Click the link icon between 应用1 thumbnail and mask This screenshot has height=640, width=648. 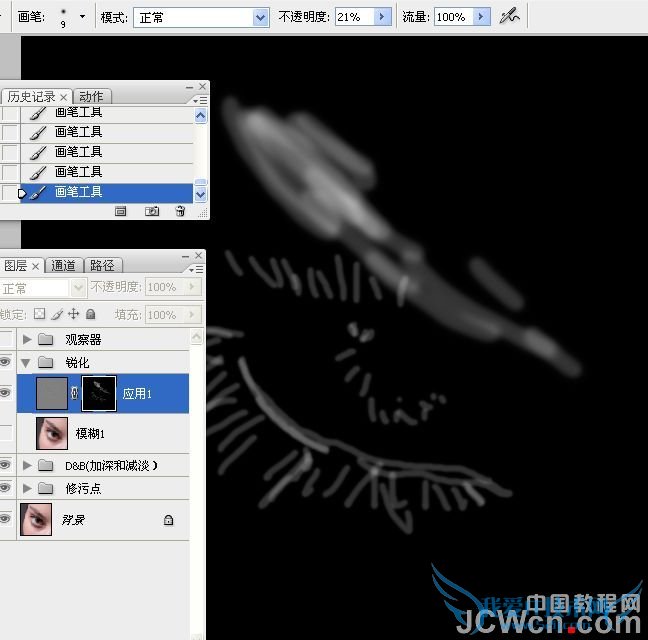(x=74, y=393)
